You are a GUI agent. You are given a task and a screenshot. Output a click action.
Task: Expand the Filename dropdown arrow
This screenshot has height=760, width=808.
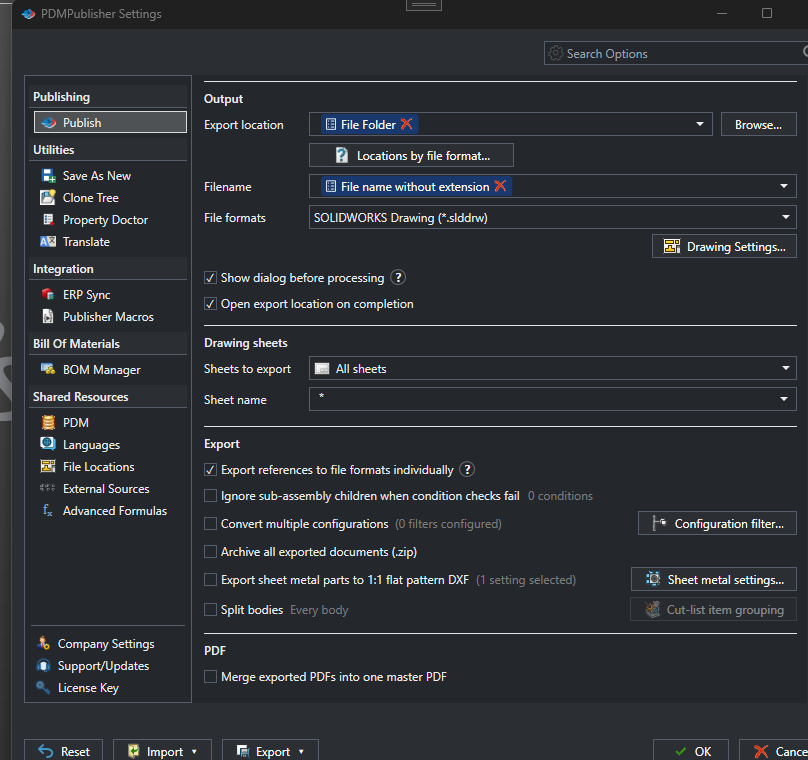click(784, 186)
